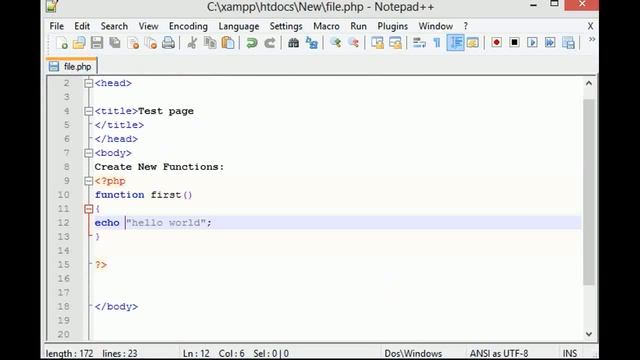Click the "hello world" string
The width and height of the screenshot is (640, 360).
(166, 223)
